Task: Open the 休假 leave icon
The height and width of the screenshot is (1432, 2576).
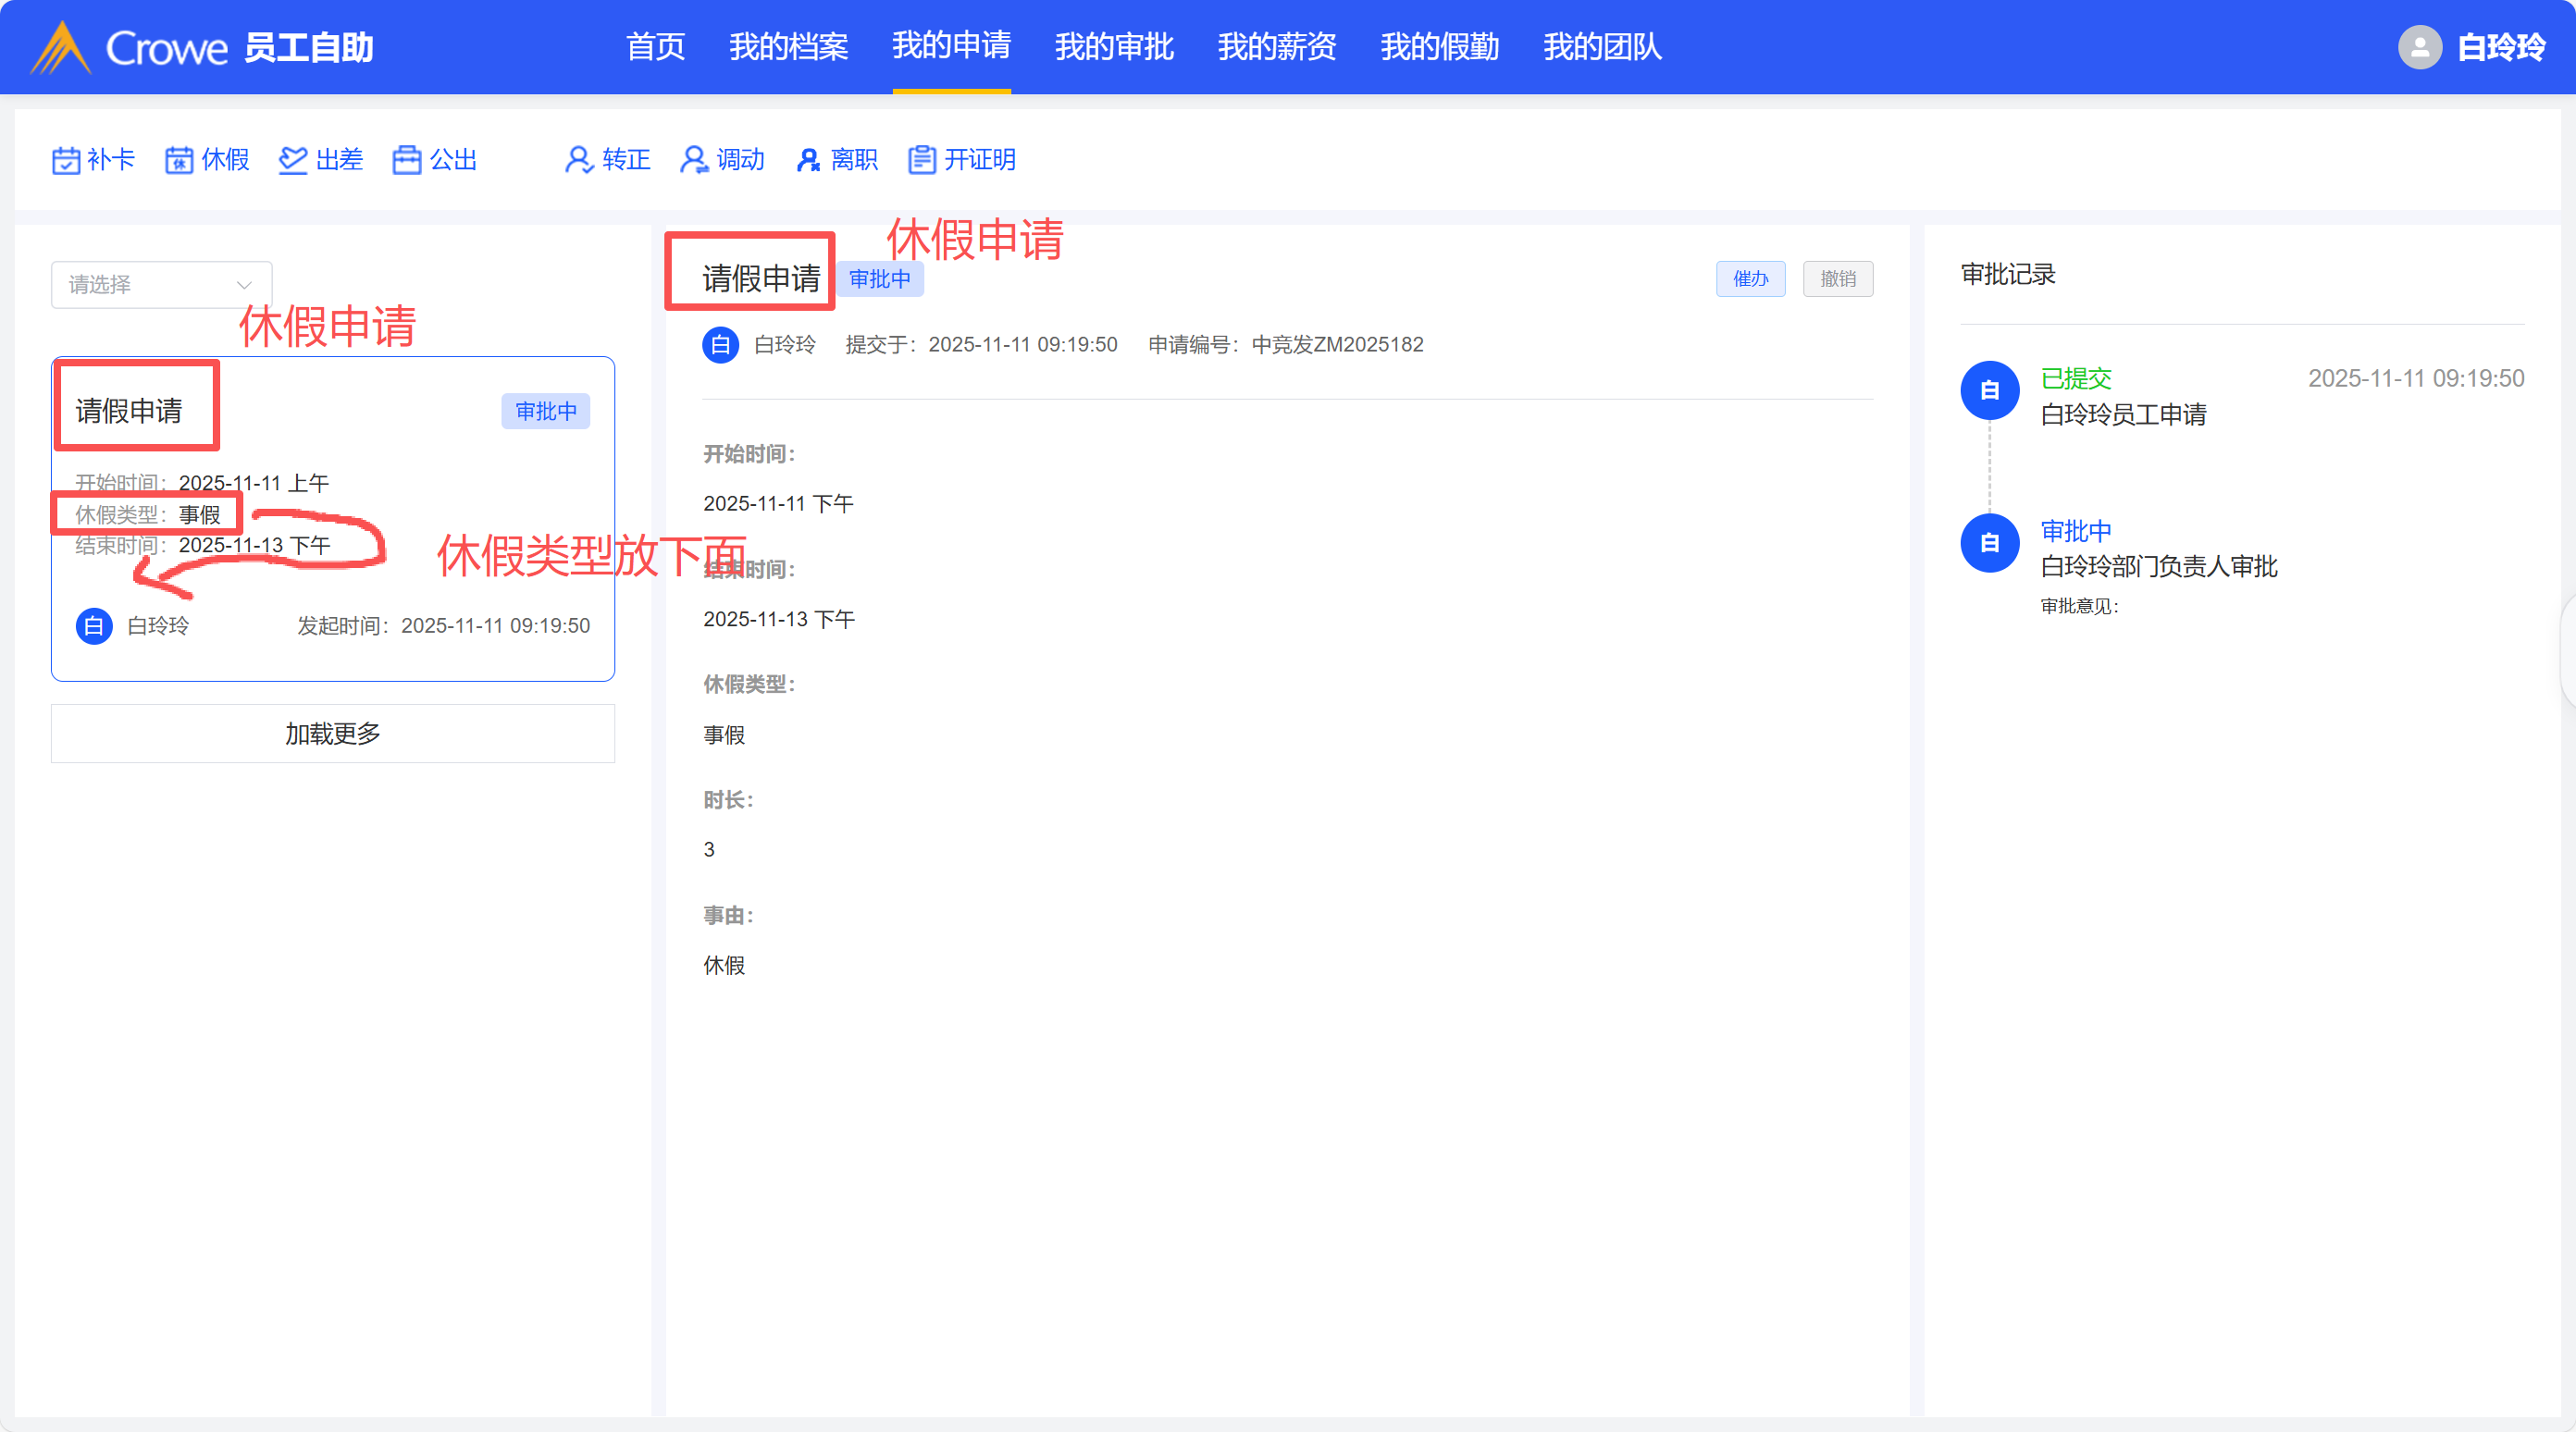Action: [179, 160]
